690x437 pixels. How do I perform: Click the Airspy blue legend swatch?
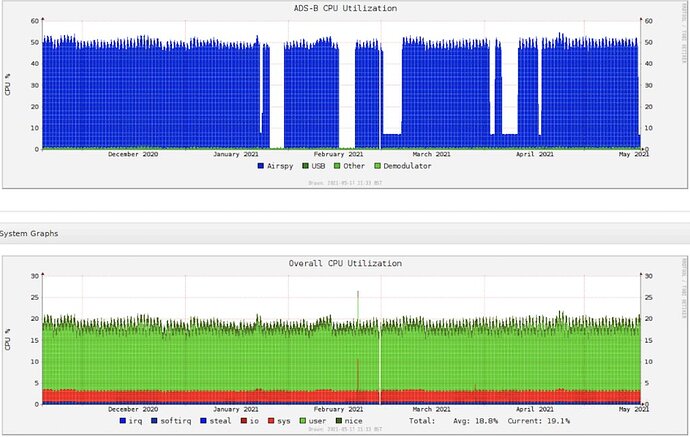(x=261, y=166)
